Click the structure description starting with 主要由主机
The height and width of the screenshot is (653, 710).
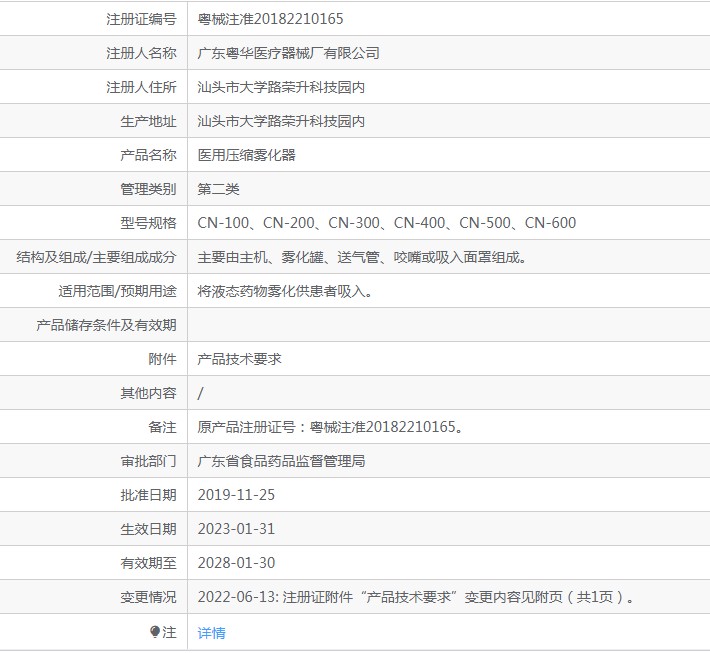point(362,257)
